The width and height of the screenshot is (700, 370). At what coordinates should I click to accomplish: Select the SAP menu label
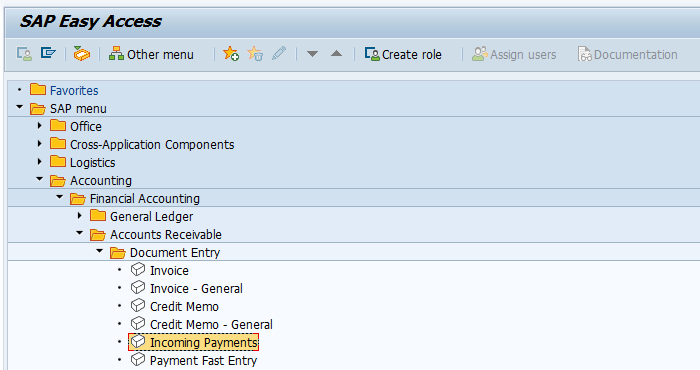pos(78,109)
